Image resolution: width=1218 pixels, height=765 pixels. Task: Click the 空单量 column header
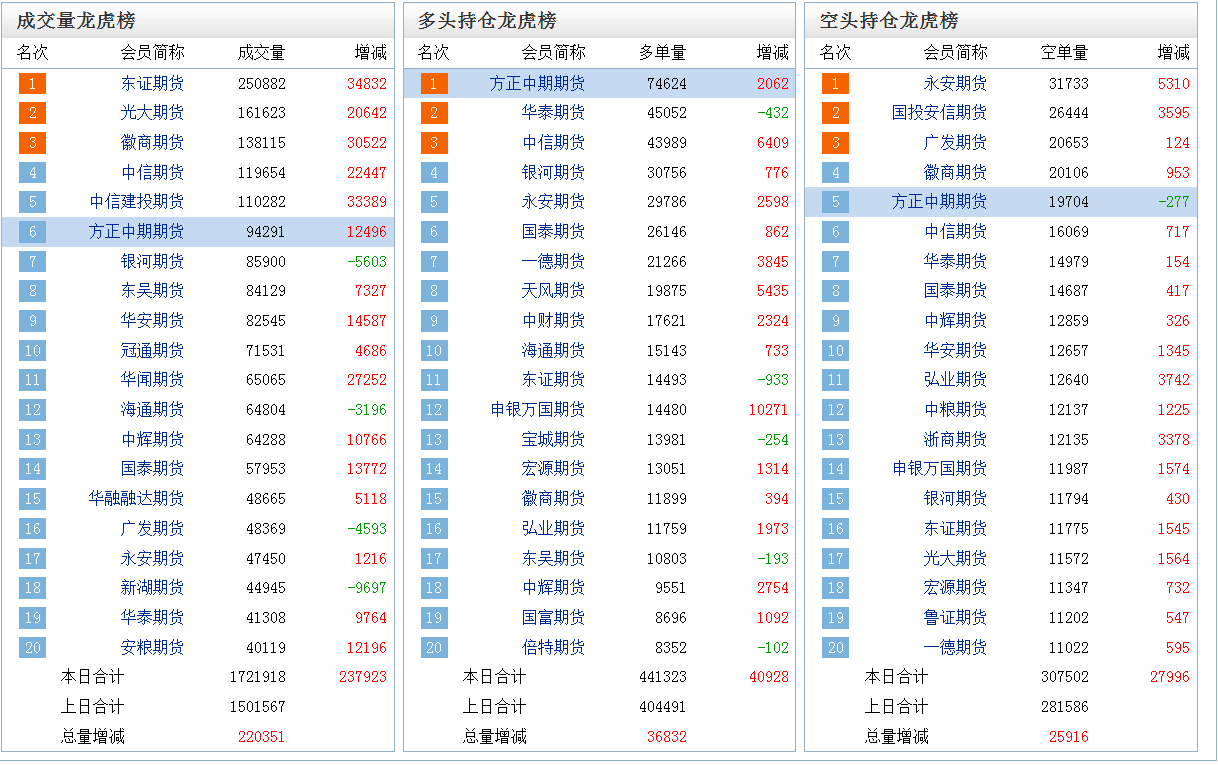pyautogui.click(x=1065, y=53)
